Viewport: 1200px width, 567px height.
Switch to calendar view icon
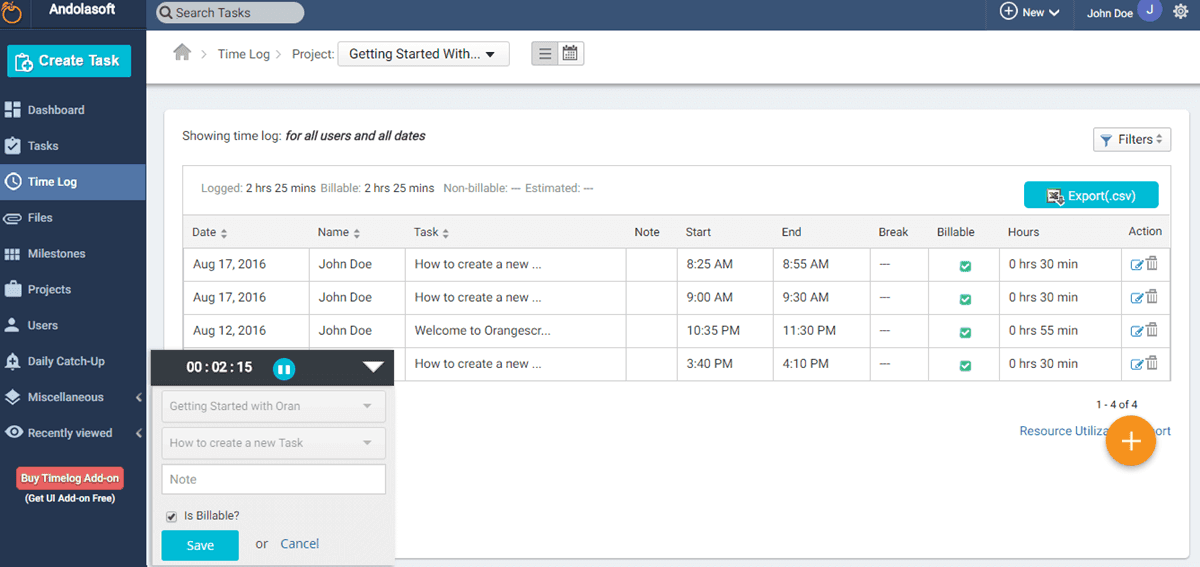coord(570,54)
